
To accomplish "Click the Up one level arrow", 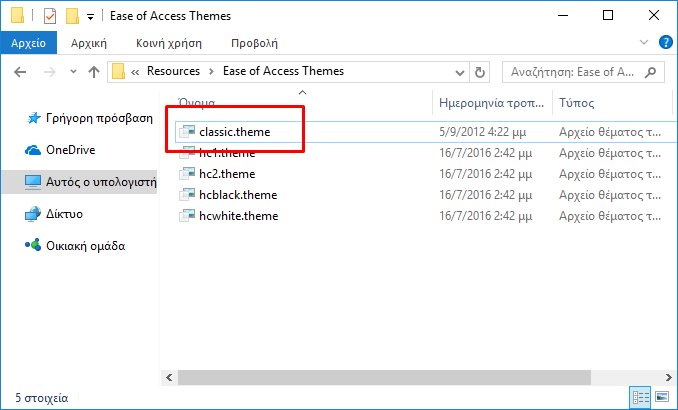I will click(x=94, y=72).
